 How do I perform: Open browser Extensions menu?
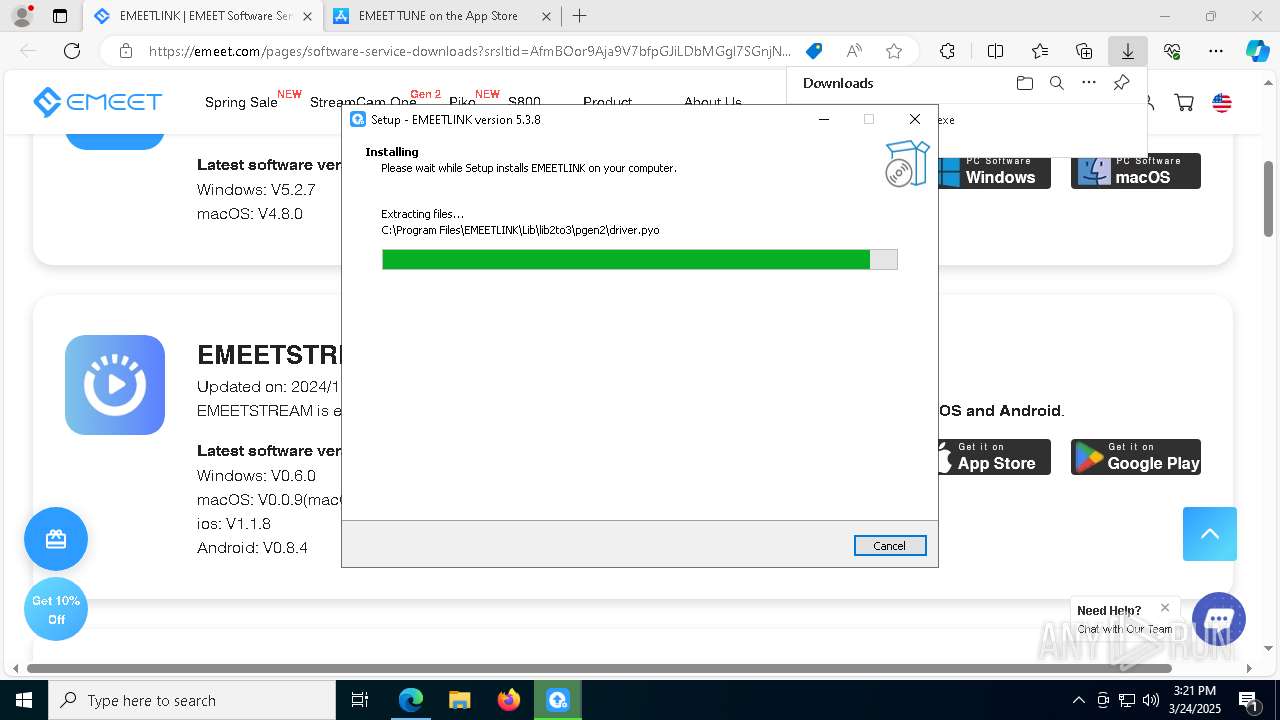947,51
